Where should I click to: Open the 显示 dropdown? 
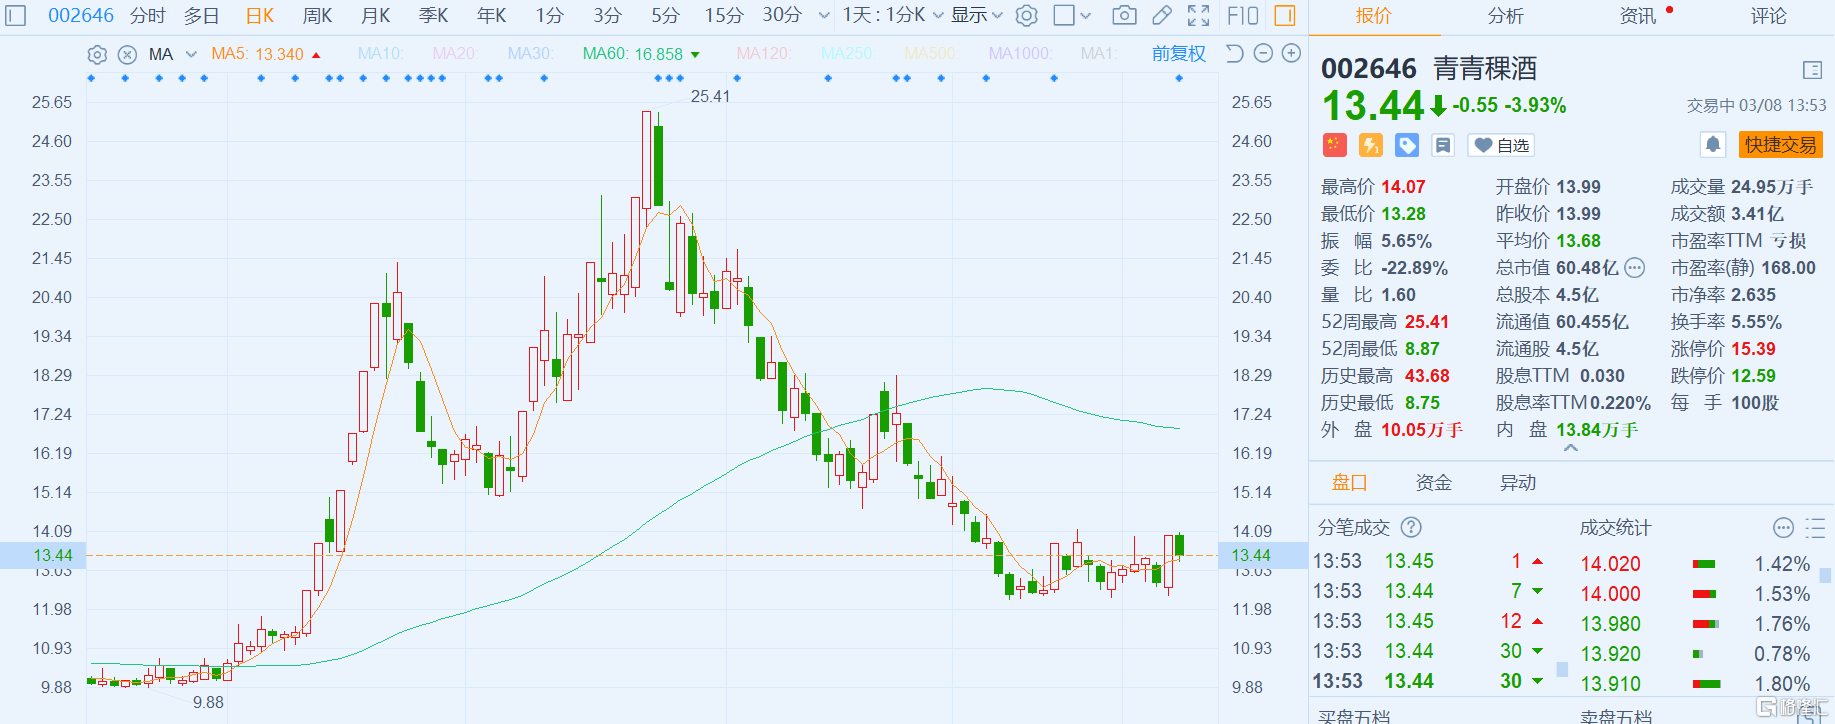976,15
